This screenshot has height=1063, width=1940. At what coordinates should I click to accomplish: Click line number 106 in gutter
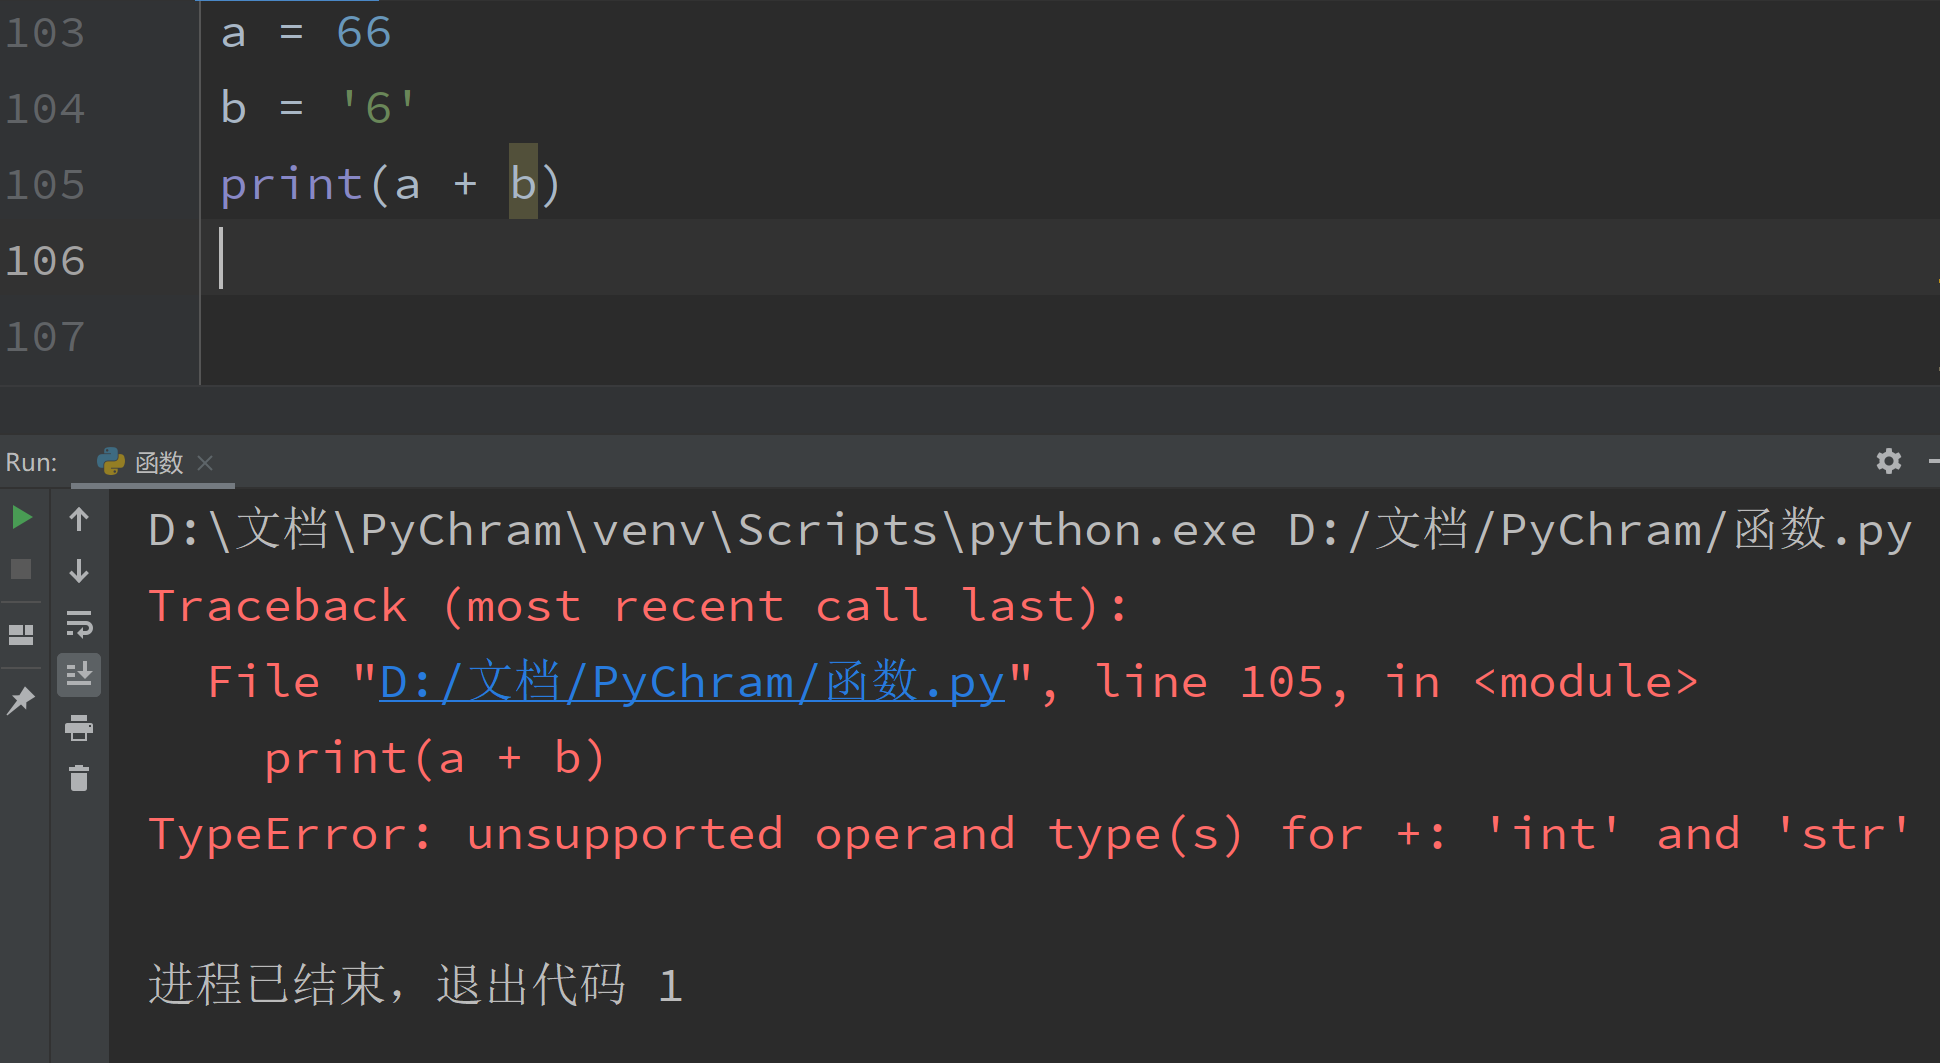[x=45, y=261]
